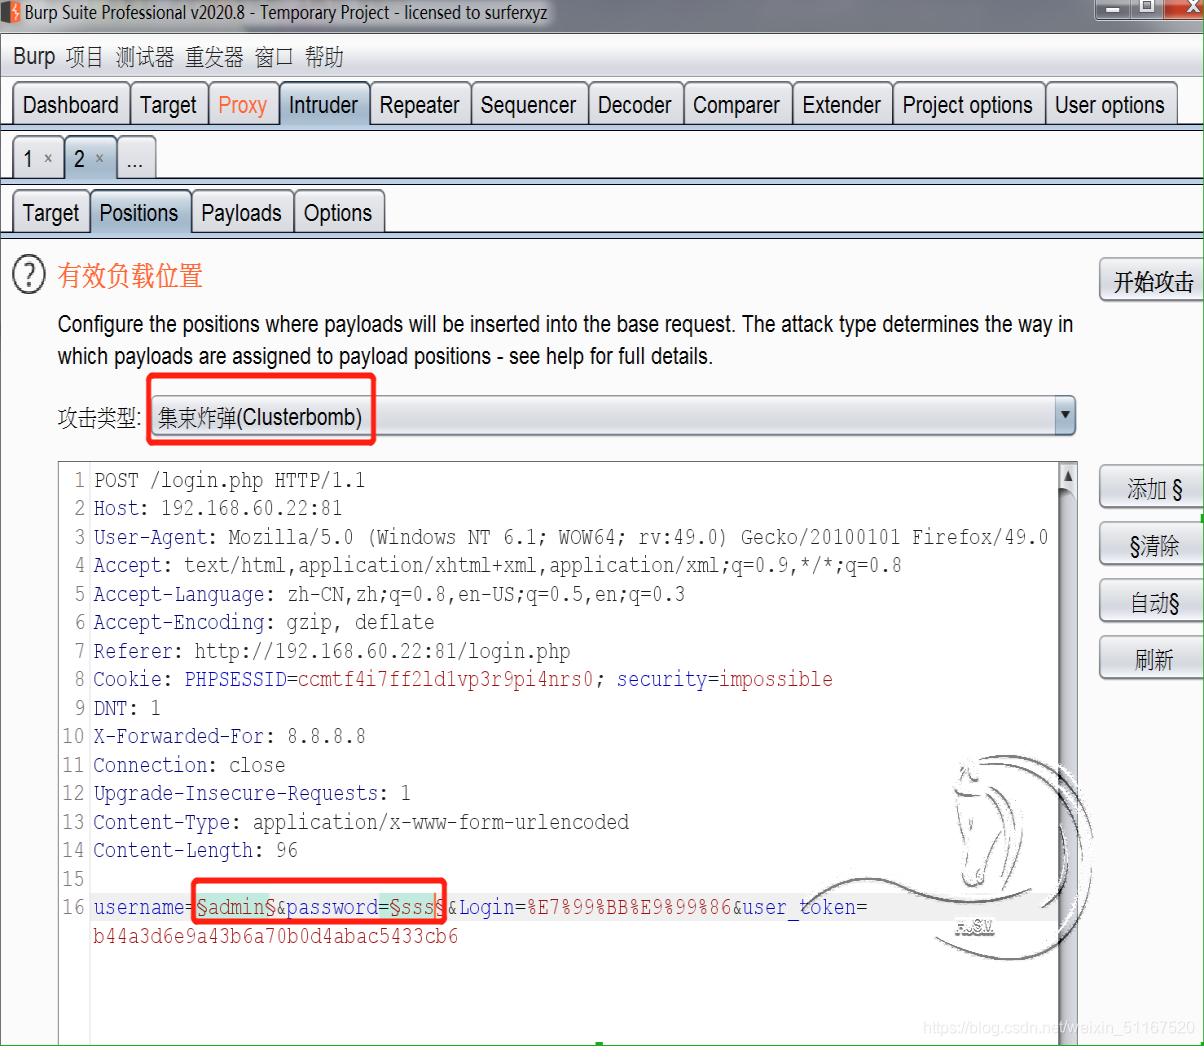Open the 项目 menu
This screenshot has width=1204, height=1046.
click(x=85, y=57)
